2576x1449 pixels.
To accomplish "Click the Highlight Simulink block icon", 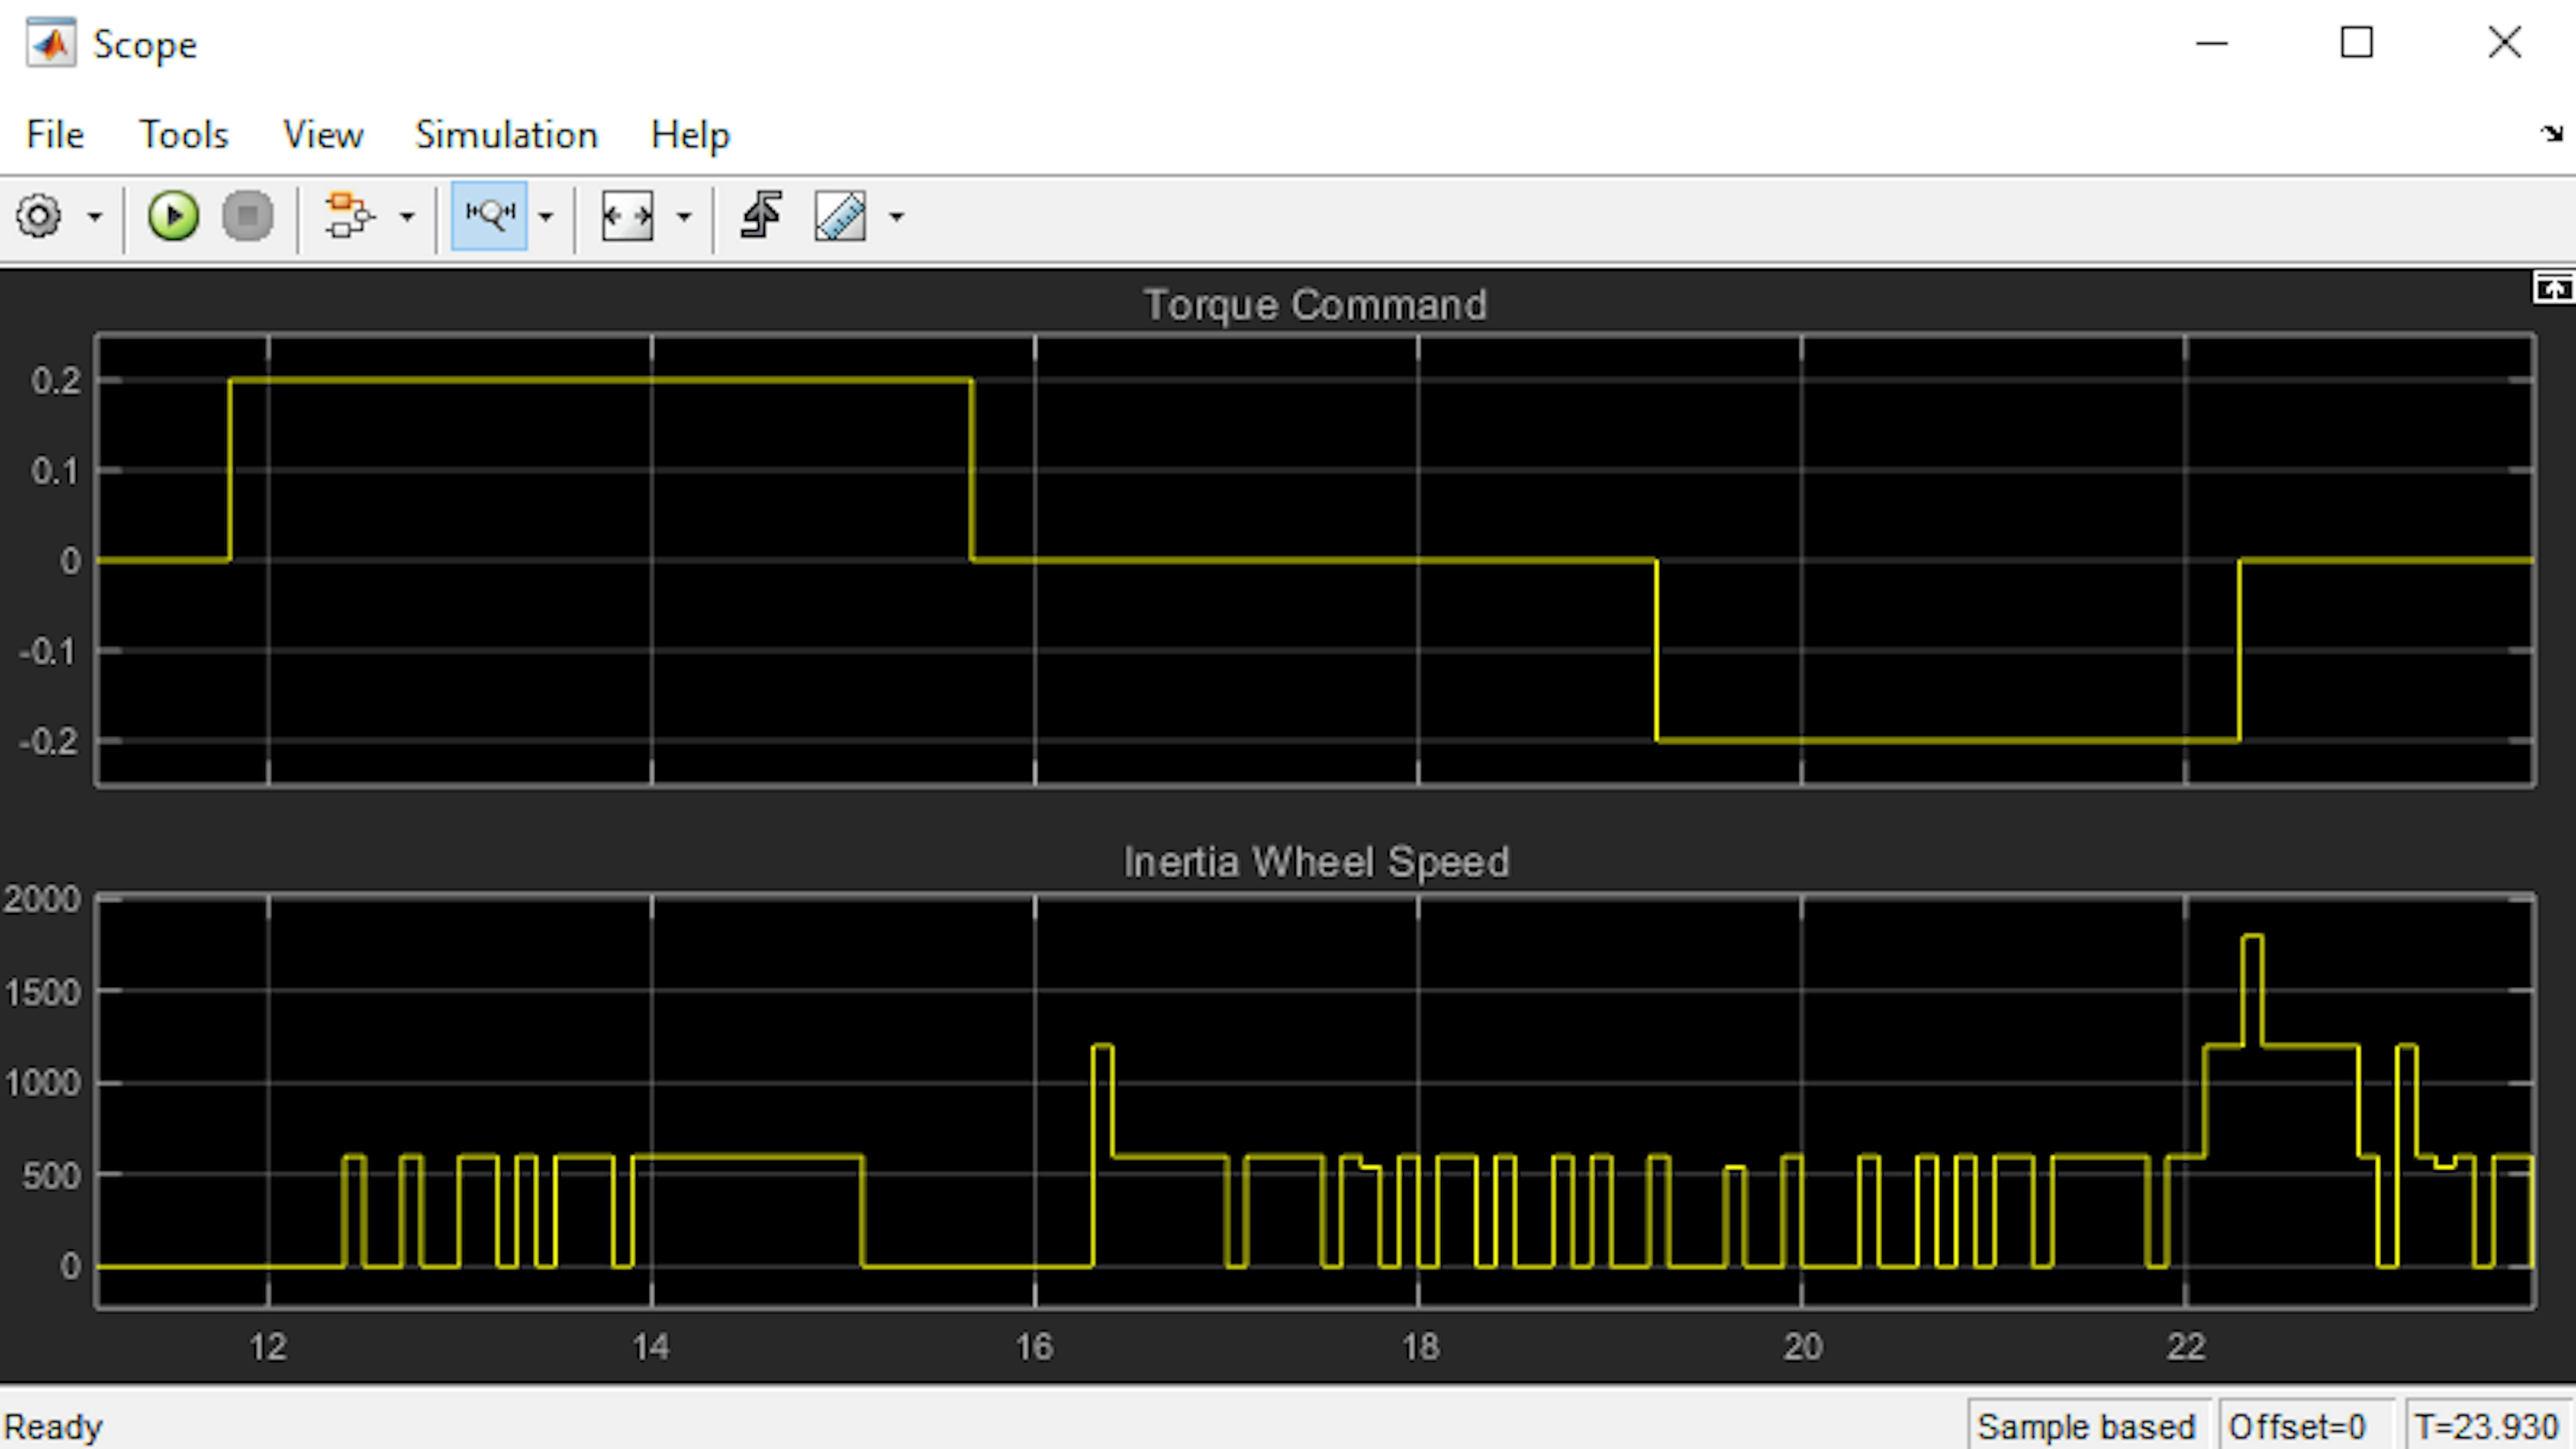I will [349, 216].
